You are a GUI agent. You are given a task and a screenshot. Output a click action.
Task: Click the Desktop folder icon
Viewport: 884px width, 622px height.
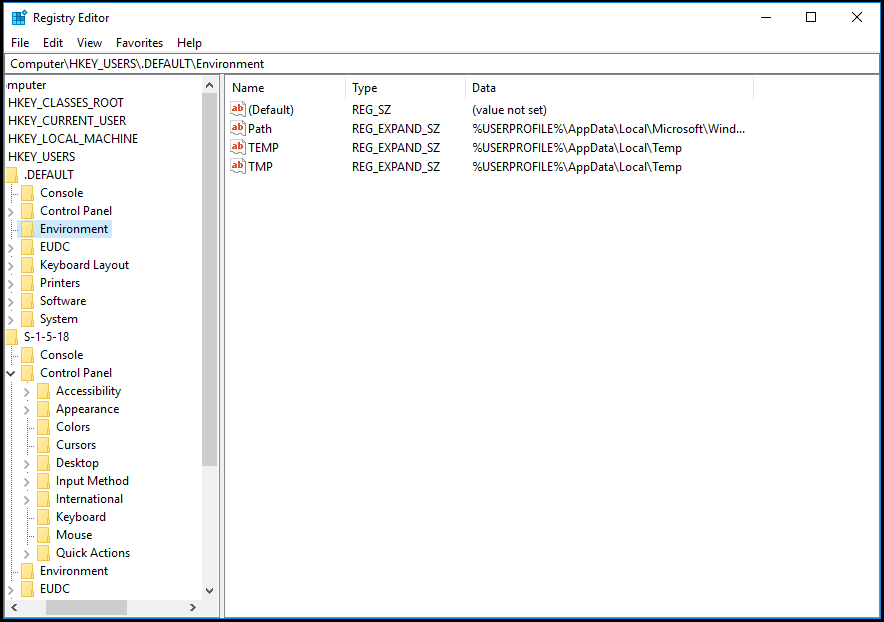tap(43, 464)
